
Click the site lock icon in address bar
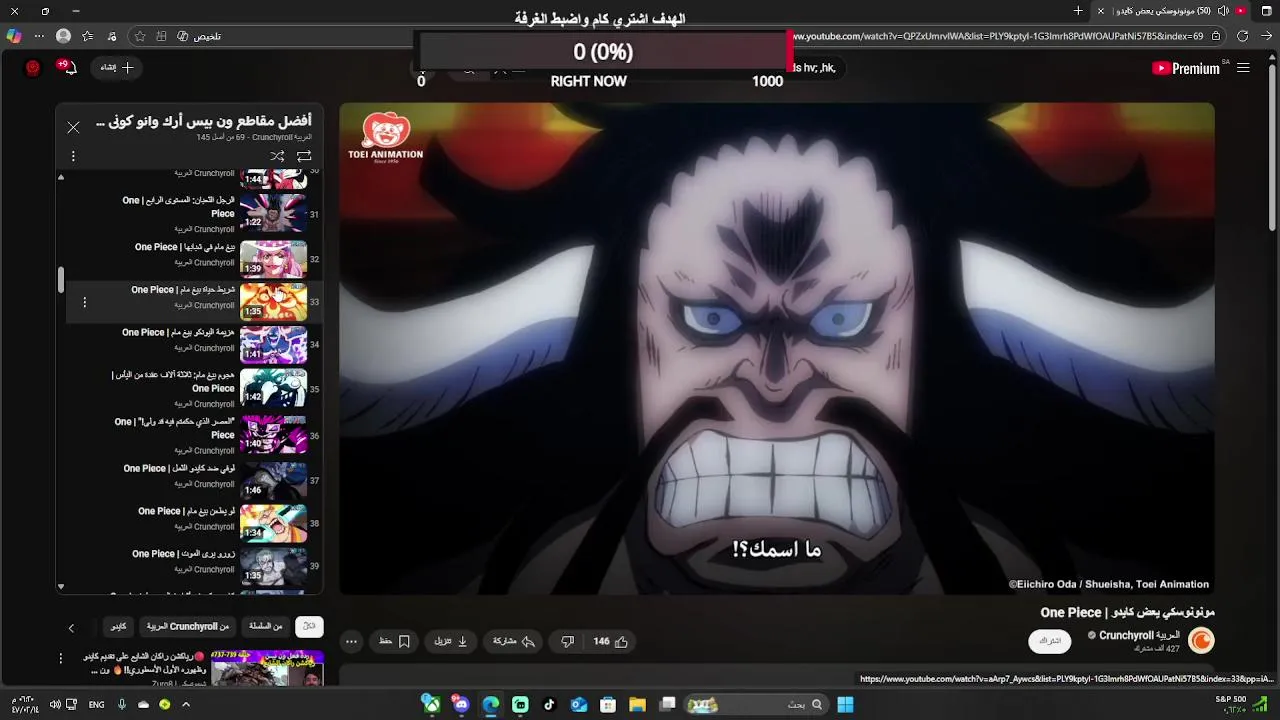1216,36
